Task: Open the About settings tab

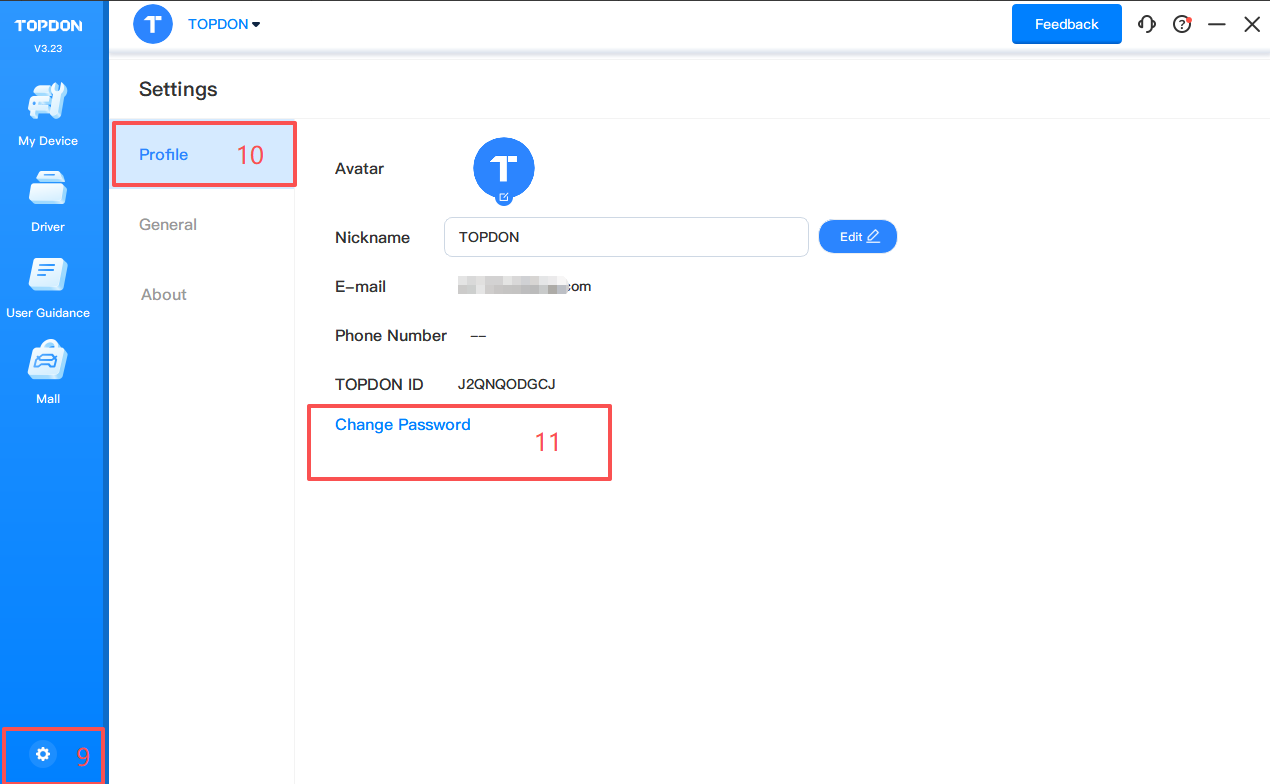Action: [x=164, y=295]
